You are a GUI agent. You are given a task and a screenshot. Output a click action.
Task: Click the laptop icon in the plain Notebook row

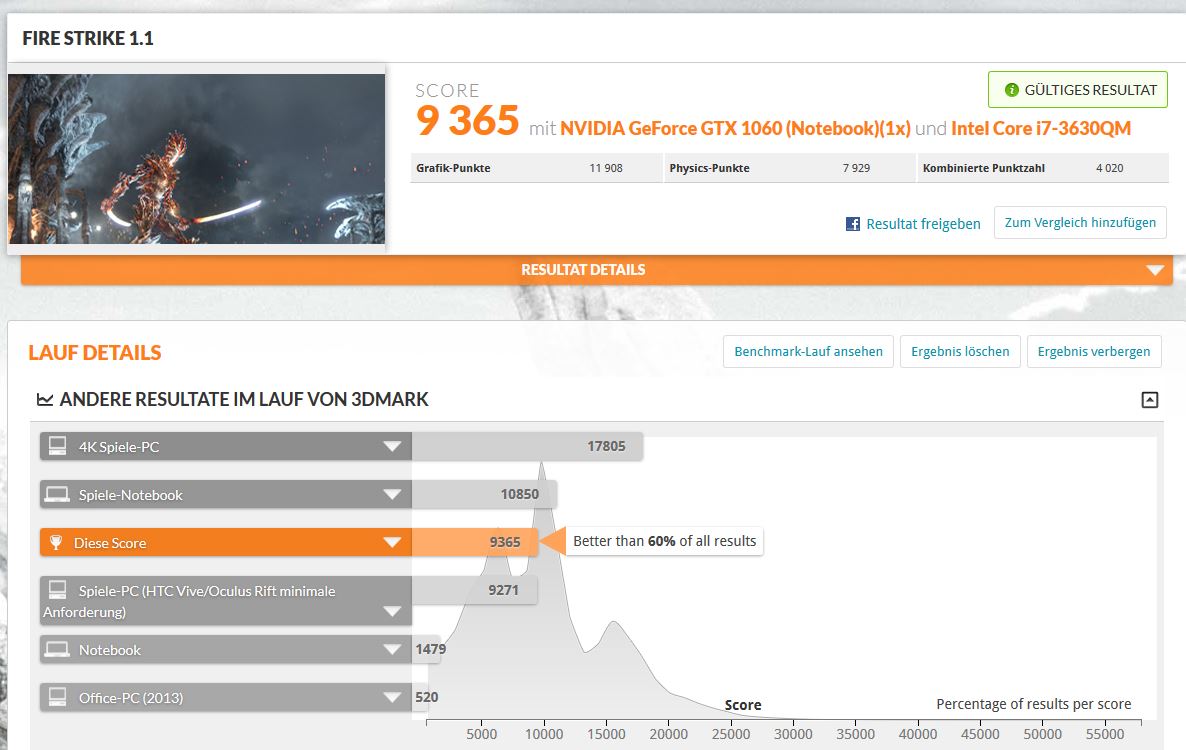(x=58, y=650)
